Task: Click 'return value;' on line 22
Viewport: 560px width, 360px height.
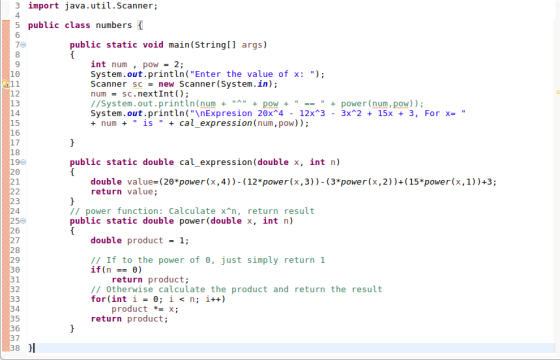Action: (x=124, y=192)
